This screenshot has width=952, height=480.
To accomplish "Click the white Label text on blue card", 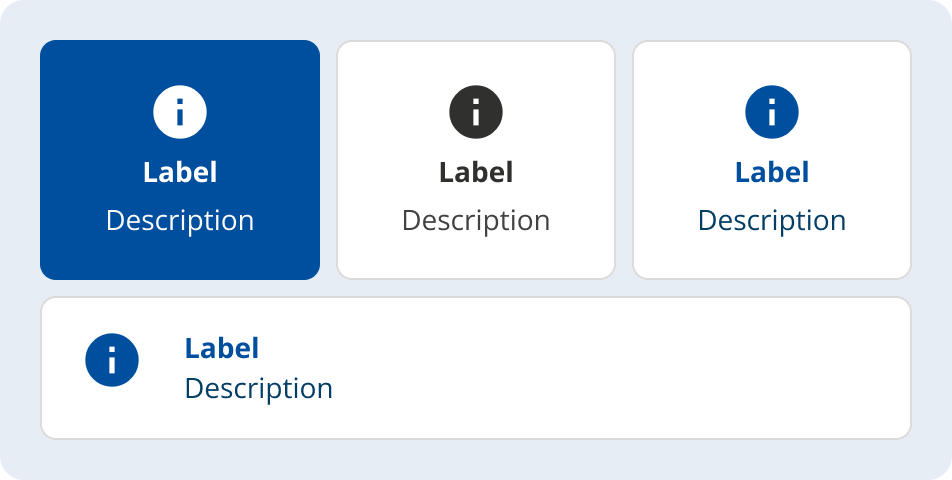I will click(180, 172).
